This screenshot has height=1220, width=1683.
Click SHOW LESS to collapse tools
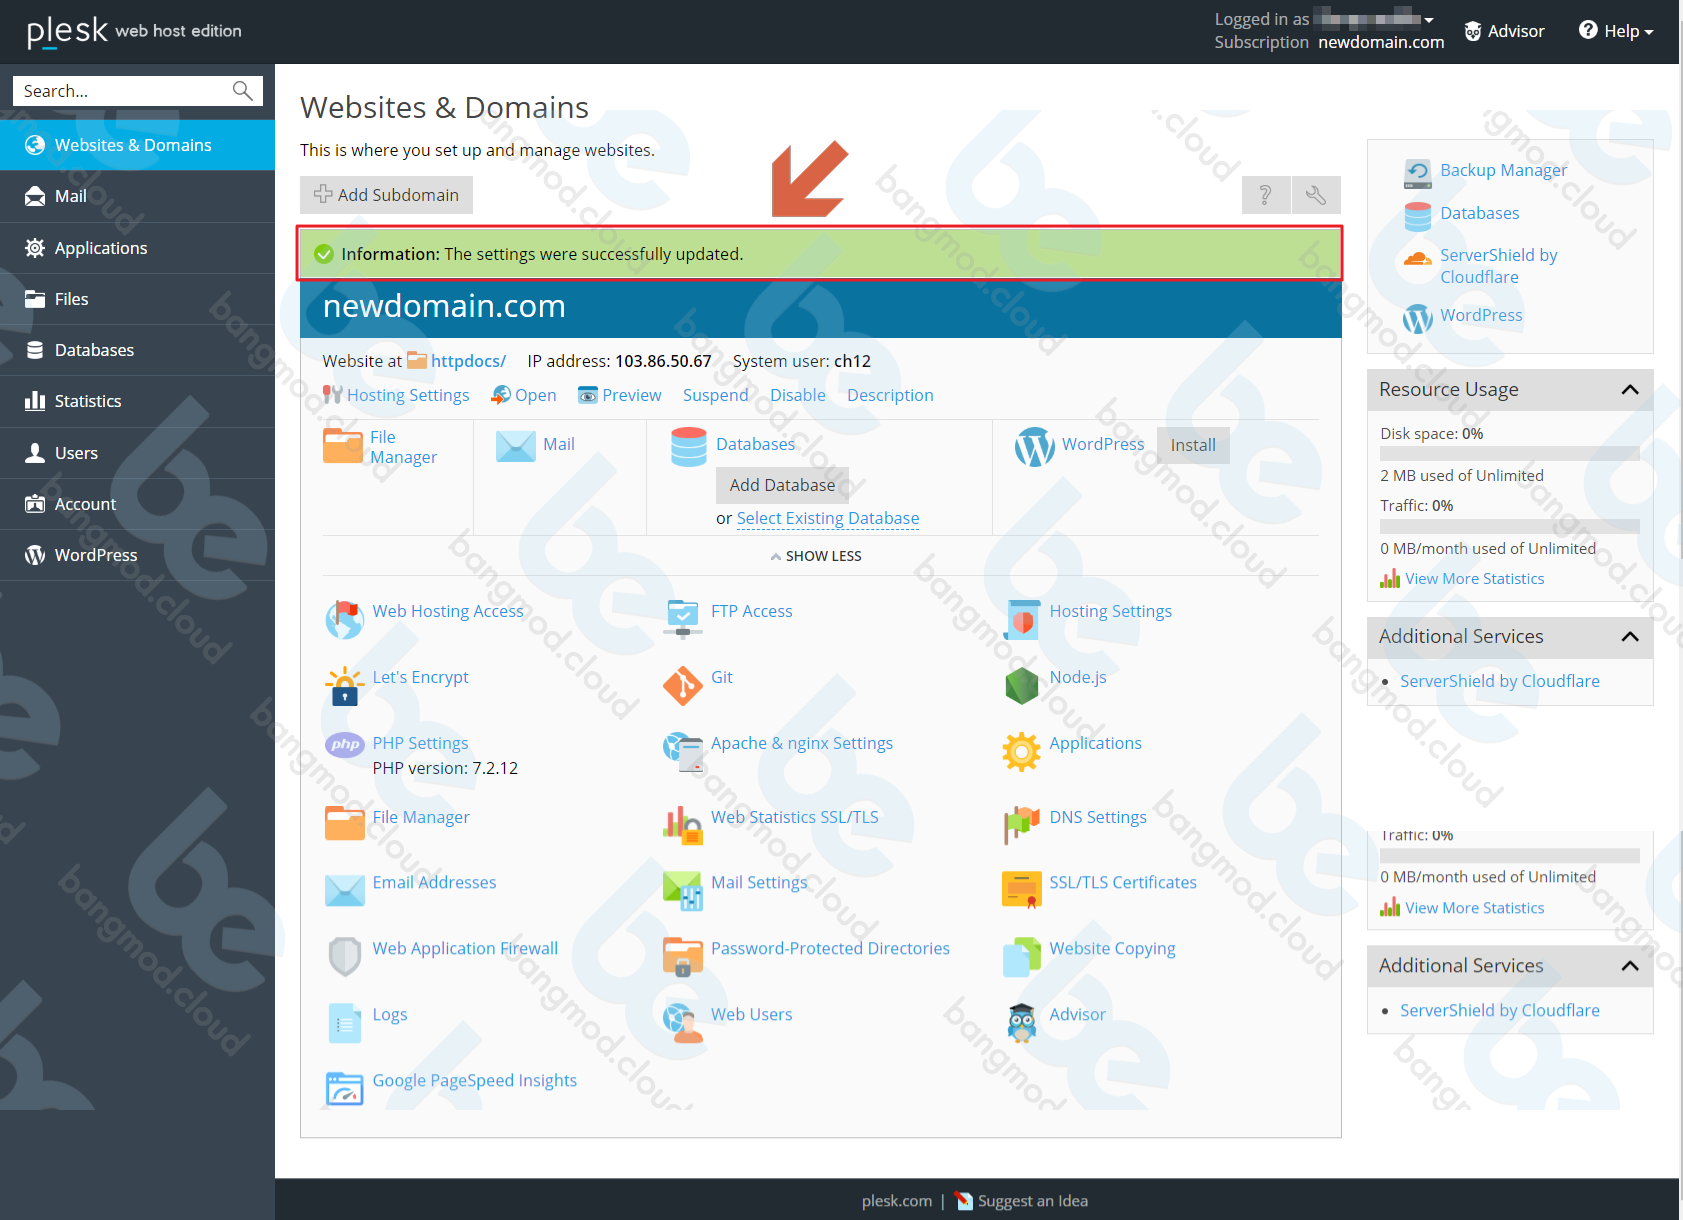(x=816, y=556)
